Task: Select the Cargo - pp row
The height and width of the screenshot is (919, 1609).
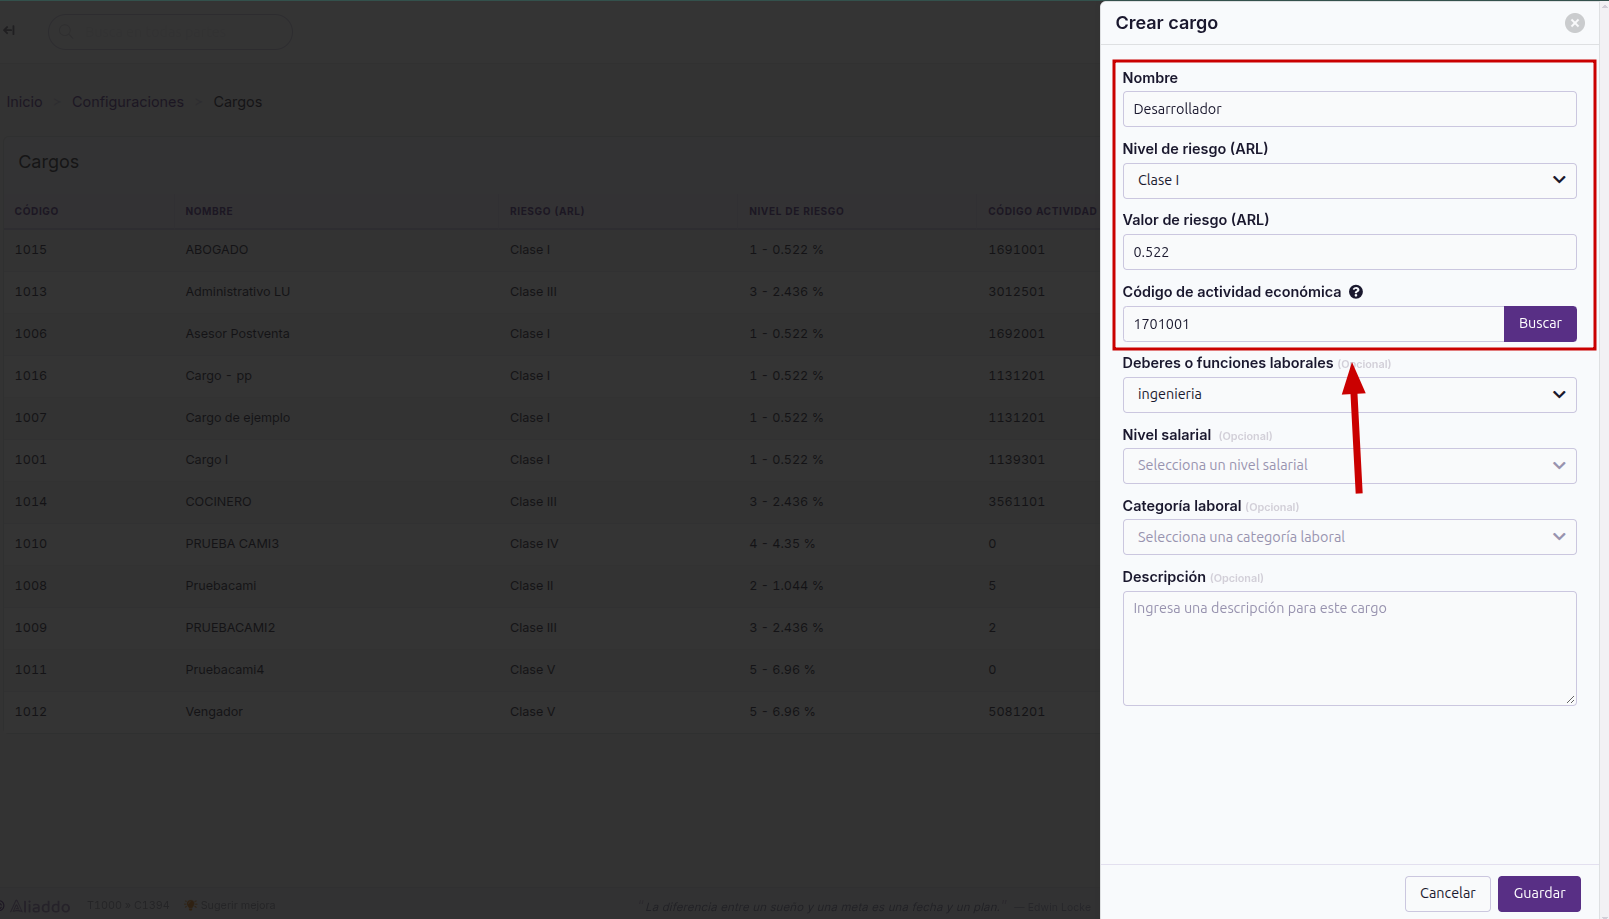Action: 550,376
